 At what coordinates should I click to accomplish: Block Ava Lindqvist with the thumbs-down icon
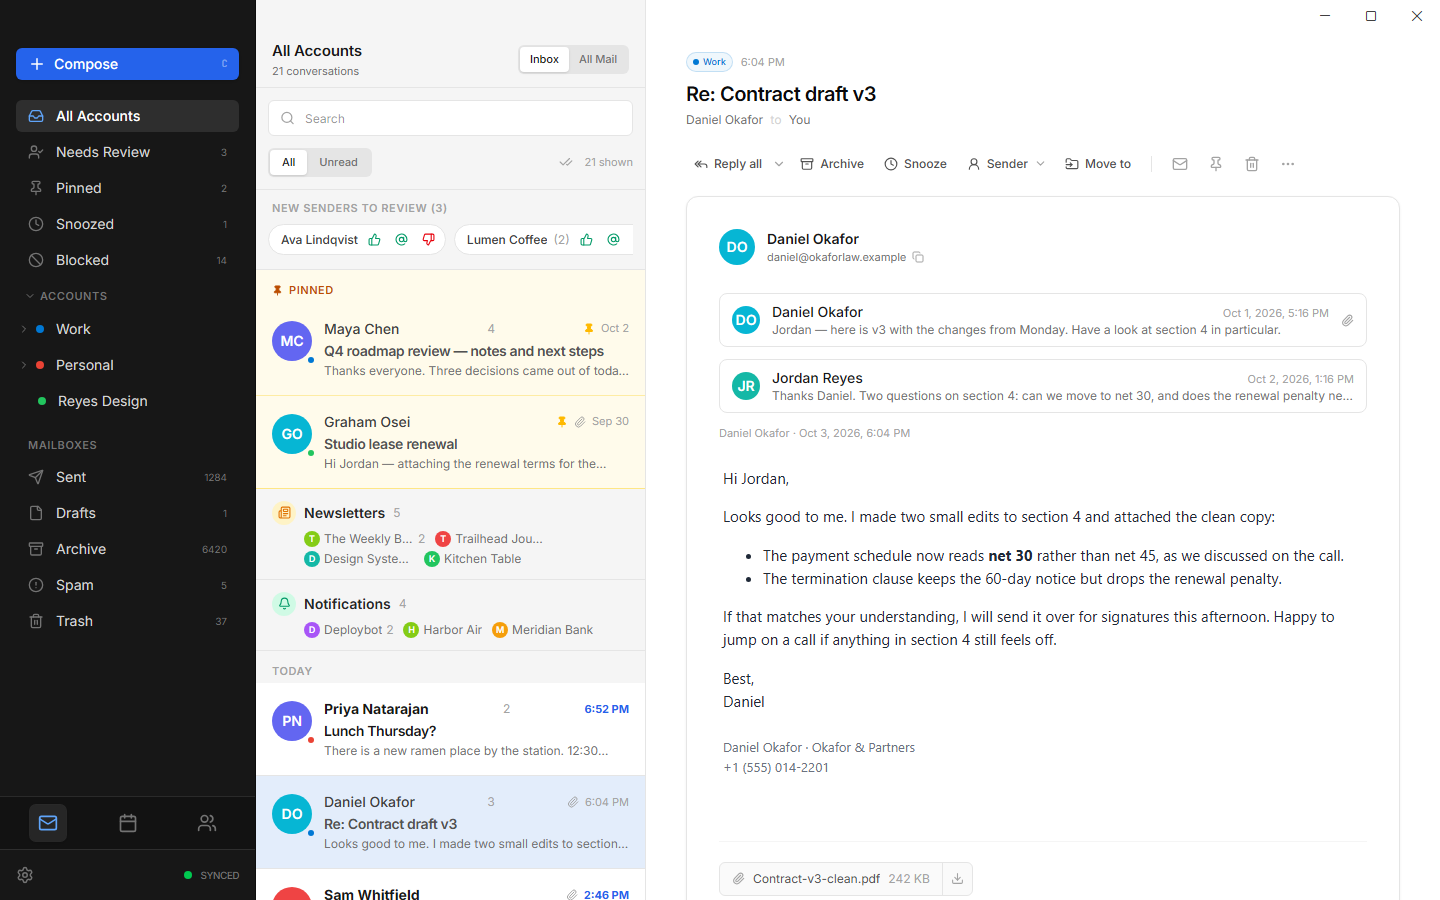pyautogui.click(x=429, y=240)
